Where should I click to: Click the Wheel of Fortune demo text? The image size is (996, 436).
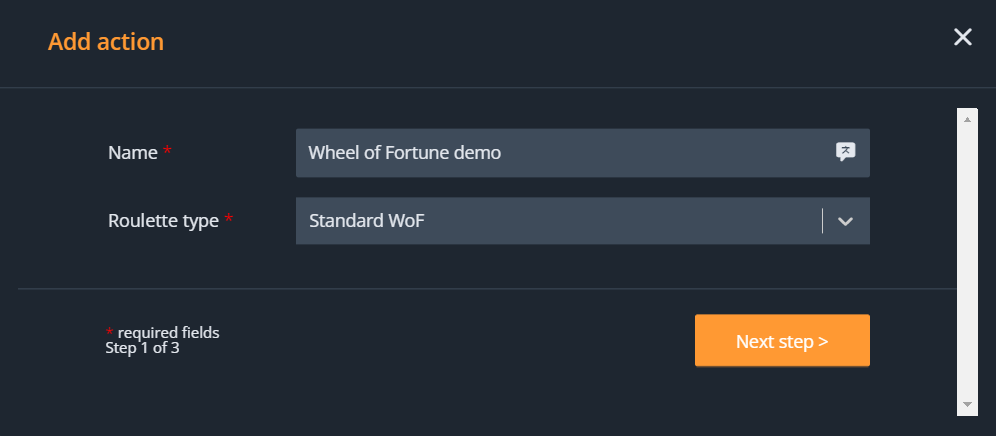click(404, 153)
